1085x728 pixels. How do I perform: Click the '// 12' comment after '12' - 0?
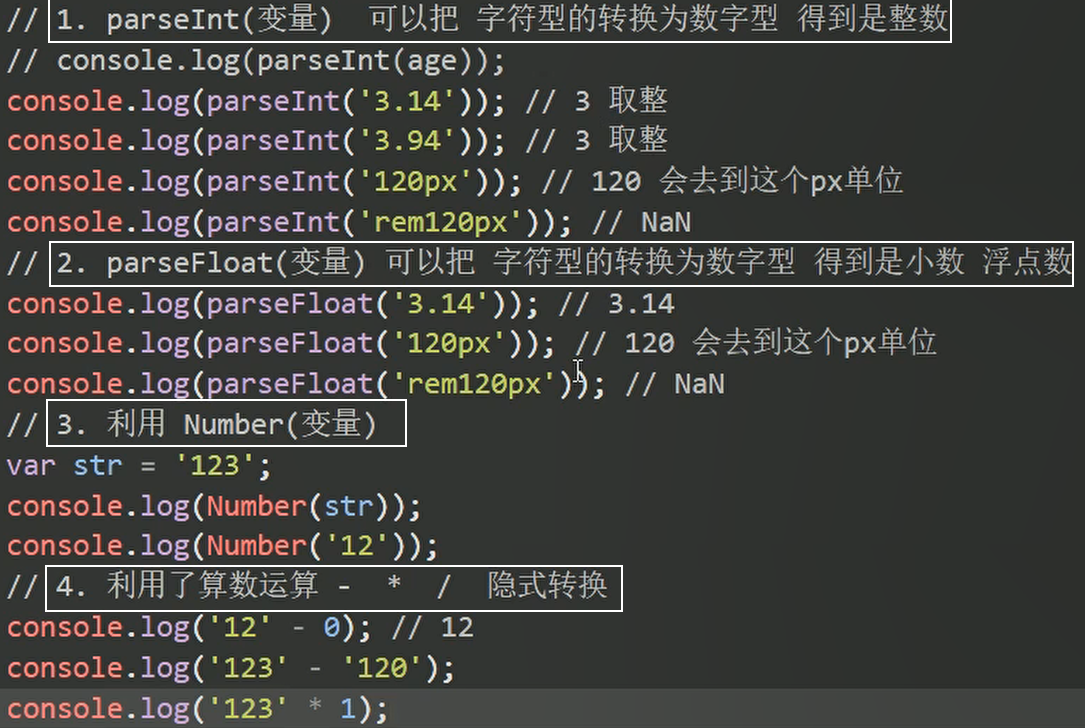432,628
